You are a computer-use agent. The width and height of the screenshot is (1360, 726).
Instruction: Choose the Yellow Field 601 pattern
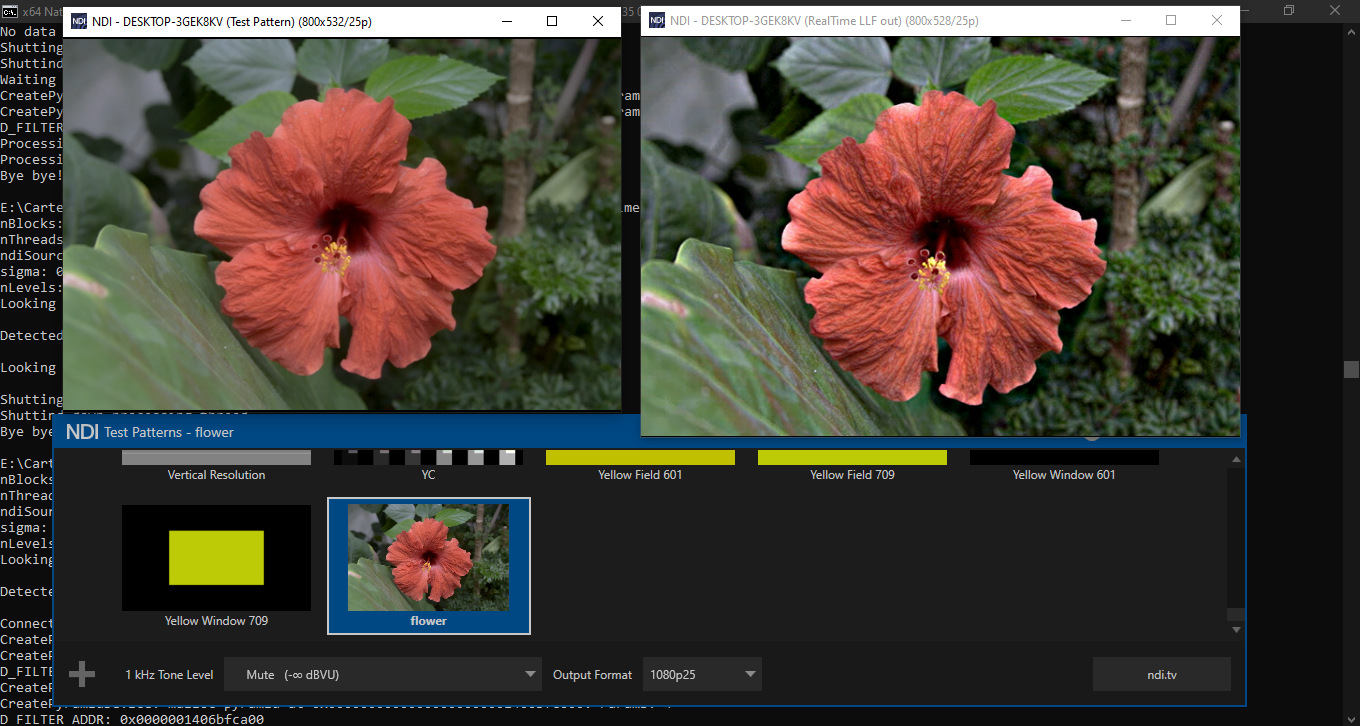coord(640,466)
